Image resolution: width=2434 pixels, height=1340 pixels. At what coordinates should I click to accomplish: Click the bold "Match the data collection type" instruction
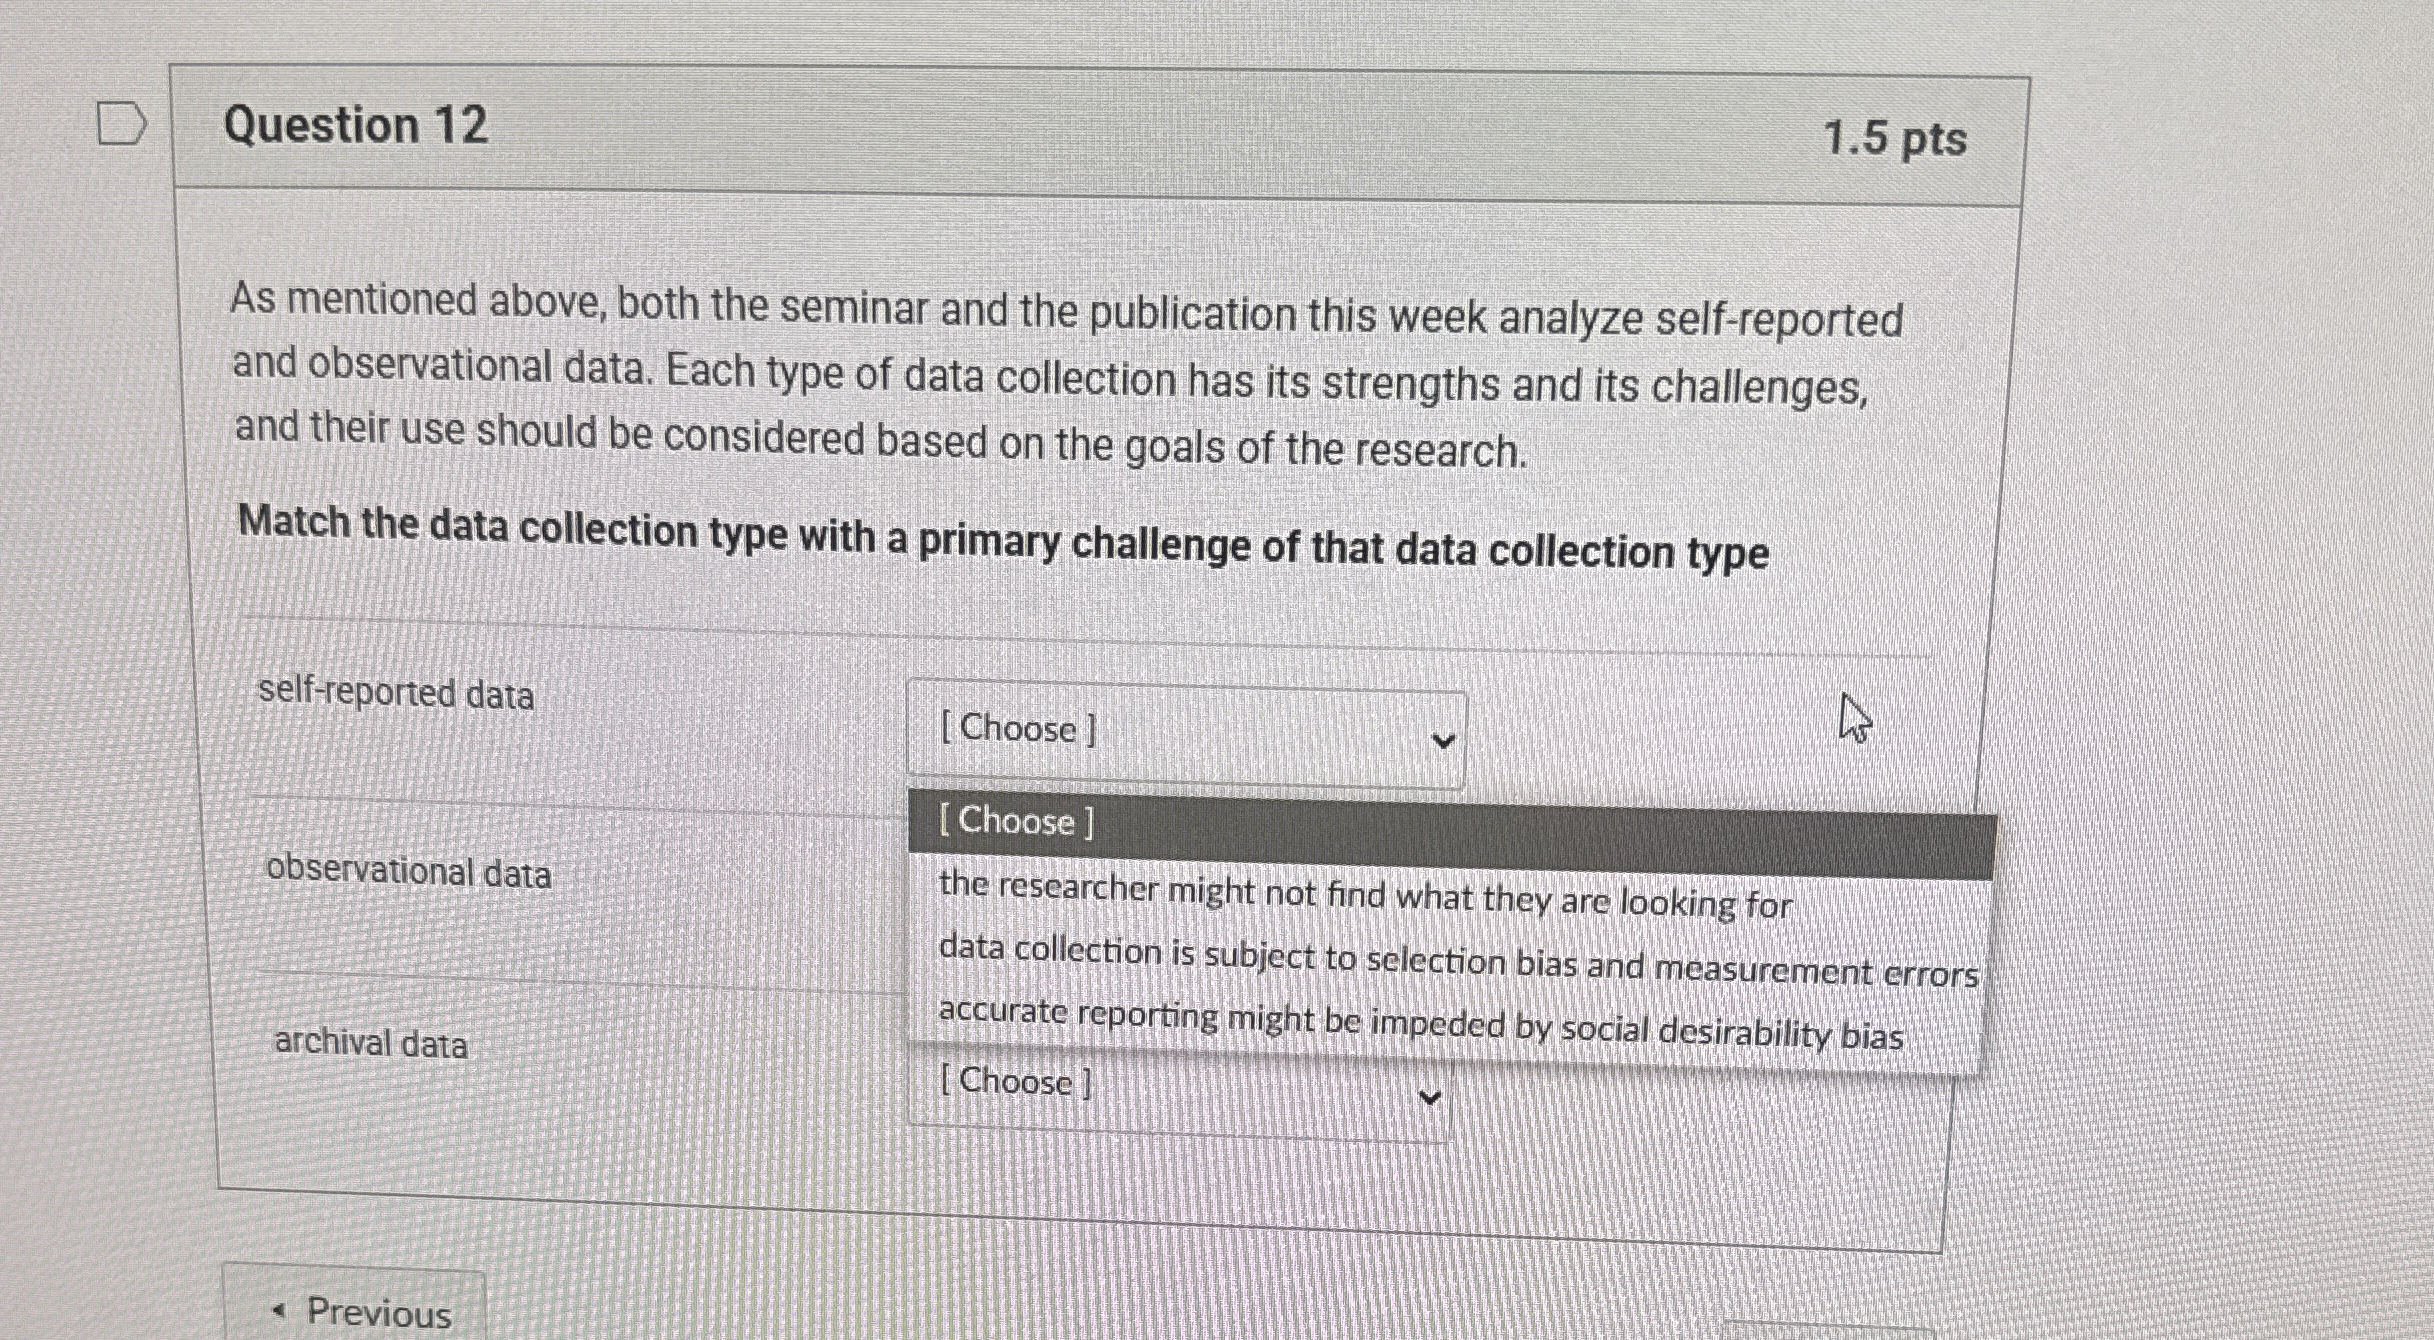(x=1003, y=537)
